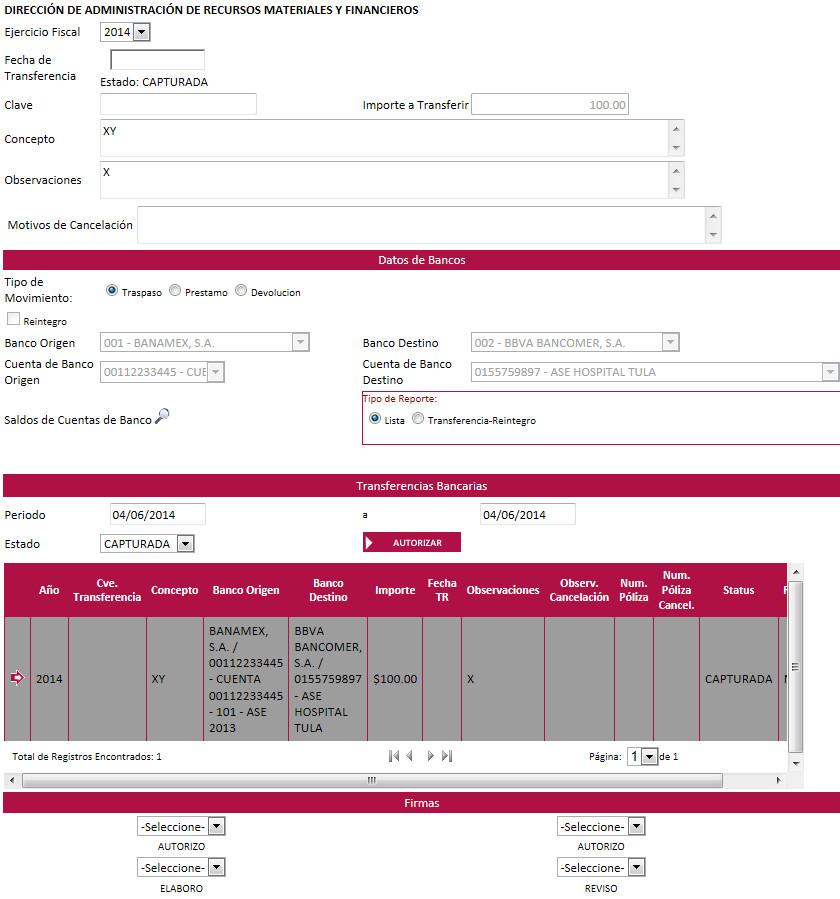840x899 pixels.
Task: Click the Observ. Cancelación column header
Action: point(579,590)
